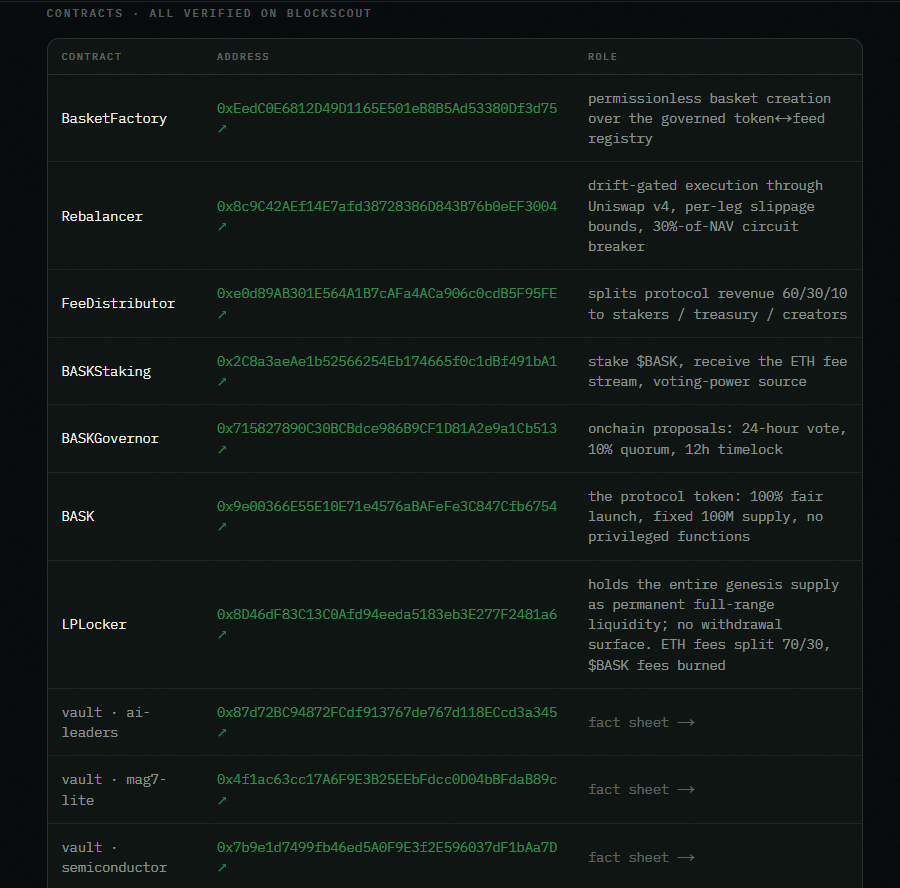Open BasketFactory address 0xEedC0E68...3d75
The height and width of the screenshot is (888, 900).
(387, 108)
